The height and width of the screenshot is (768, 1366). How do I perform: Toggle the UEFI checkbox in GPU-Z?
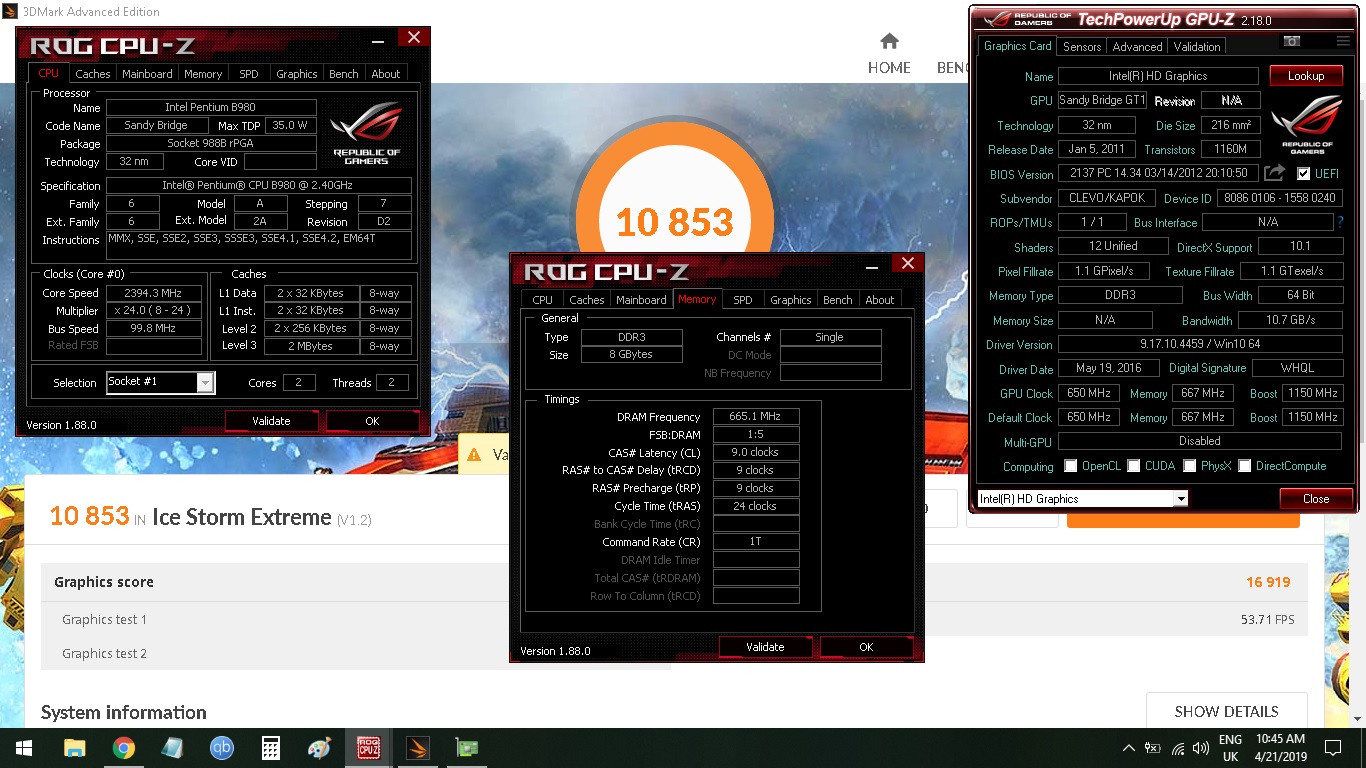(x=1304, y=173)
